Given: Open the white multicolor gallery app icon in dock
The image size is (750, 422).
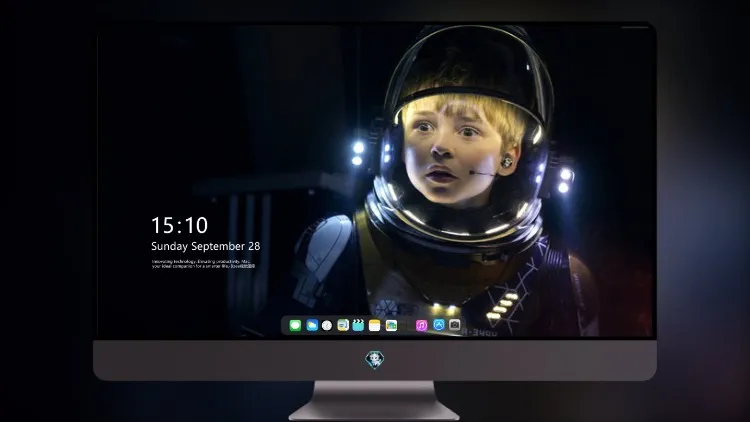Looking at the screenshot, I should (x=391, y=326).
